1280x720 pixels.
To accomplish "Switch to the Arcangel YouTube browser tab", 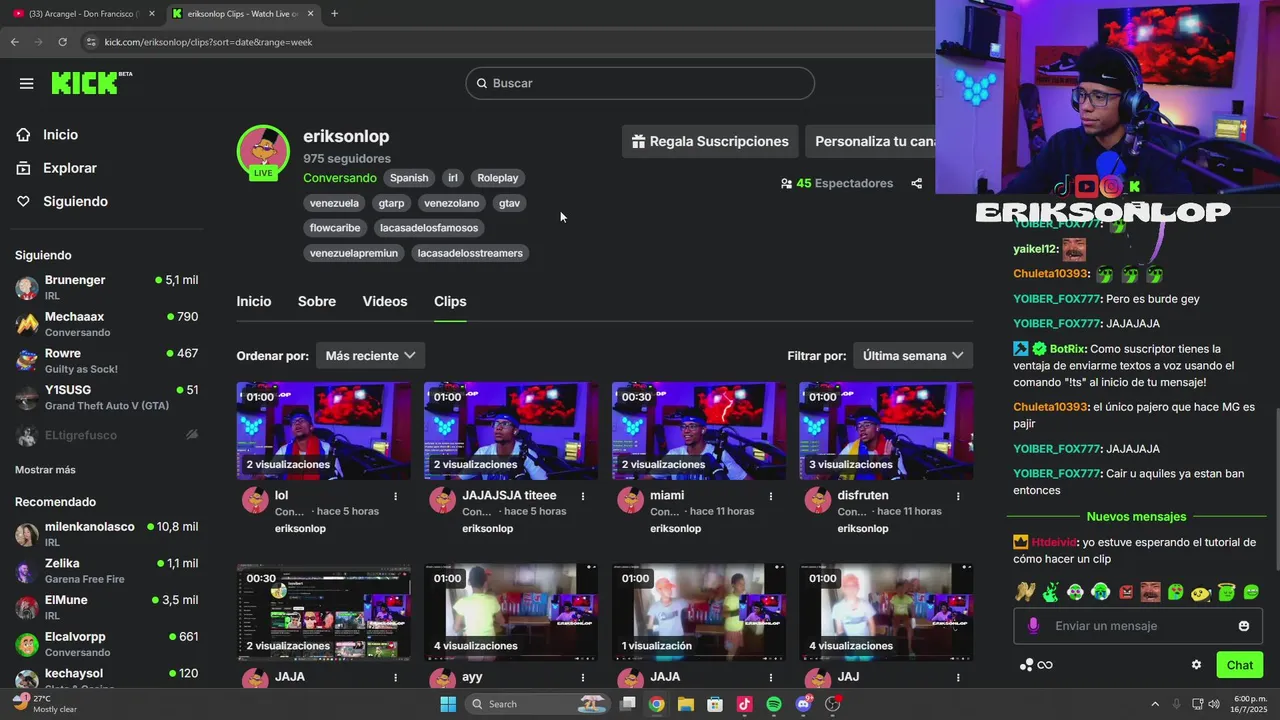I will pyautogui.click(x=82, y=13).
